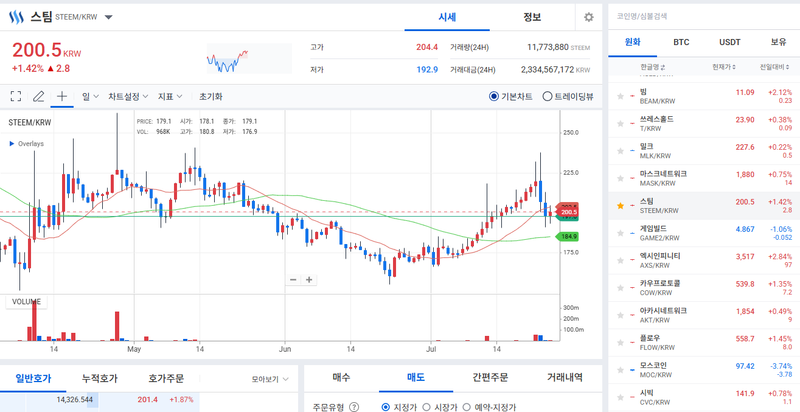Switch to 일반호가 order book tab
Viewport: 800px width, 412px height.
tap(33, 378)
